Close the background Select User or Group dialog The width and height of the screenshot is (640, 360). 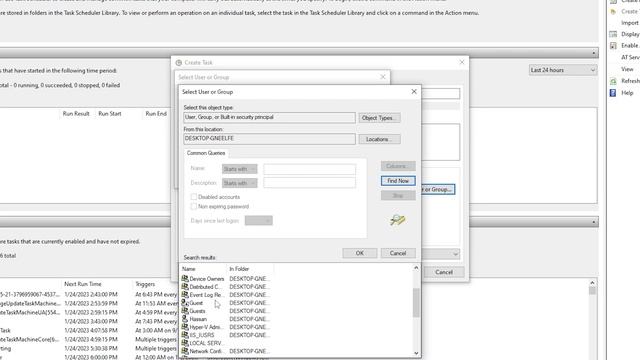coord(383,77)
